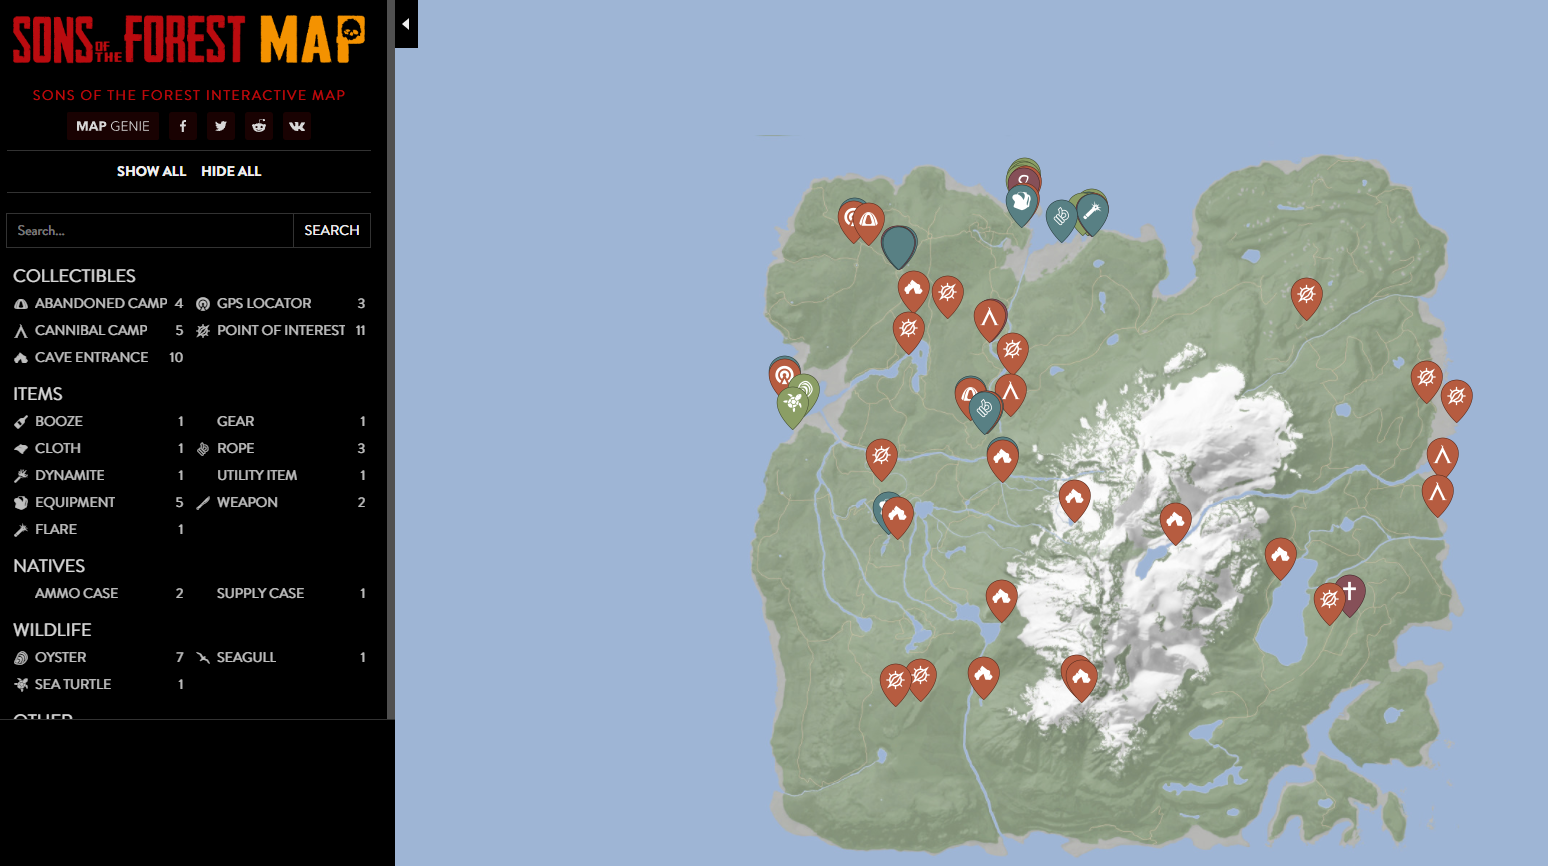The width and height of the screenshot is (1548, 866).
Task: Select the abandoned camp tent marker in the northwest
Action: 869,222
